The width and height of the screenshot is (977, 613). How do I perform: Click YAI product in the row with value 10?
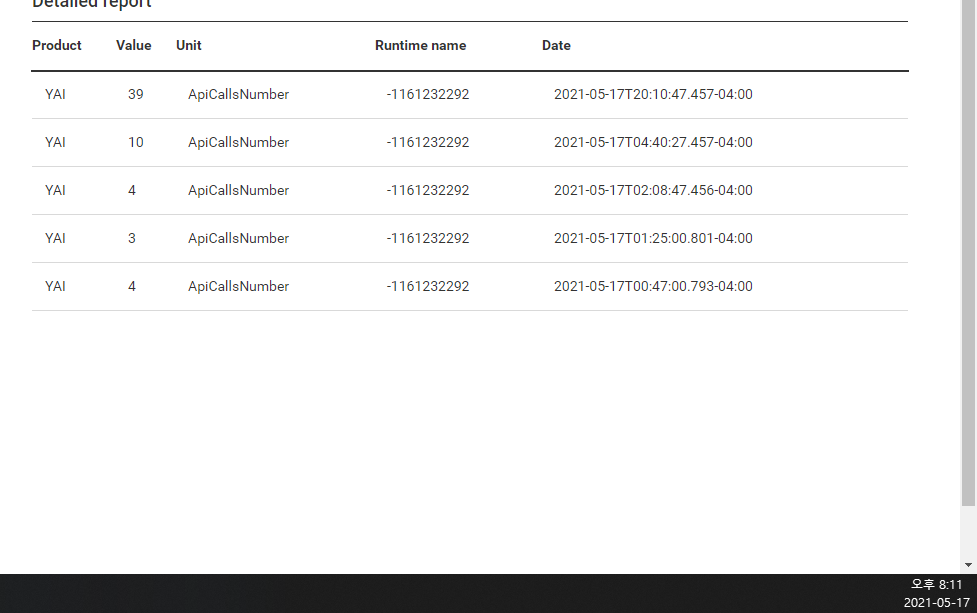point(55,143)
